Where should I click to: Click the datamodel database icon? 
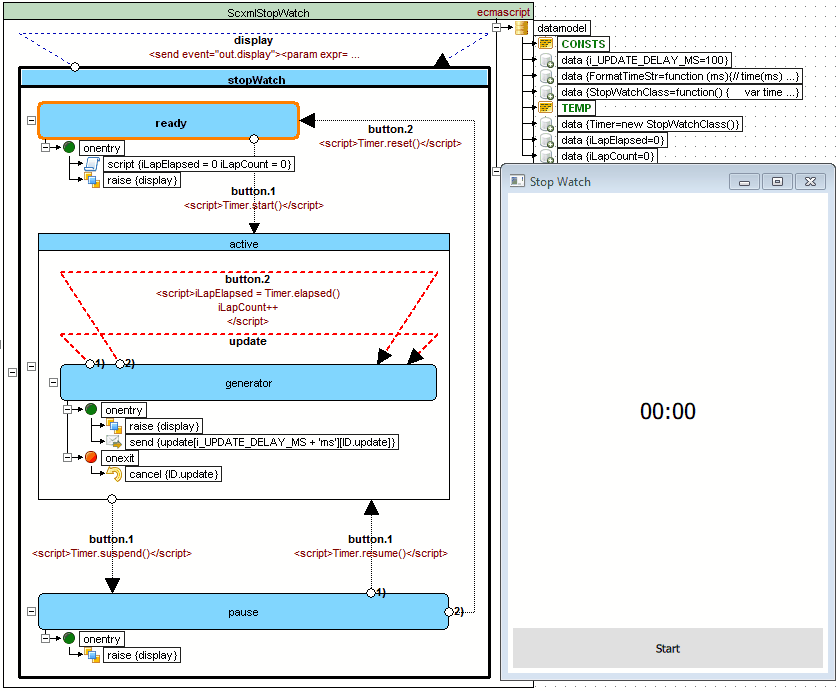tap(521, 28)
